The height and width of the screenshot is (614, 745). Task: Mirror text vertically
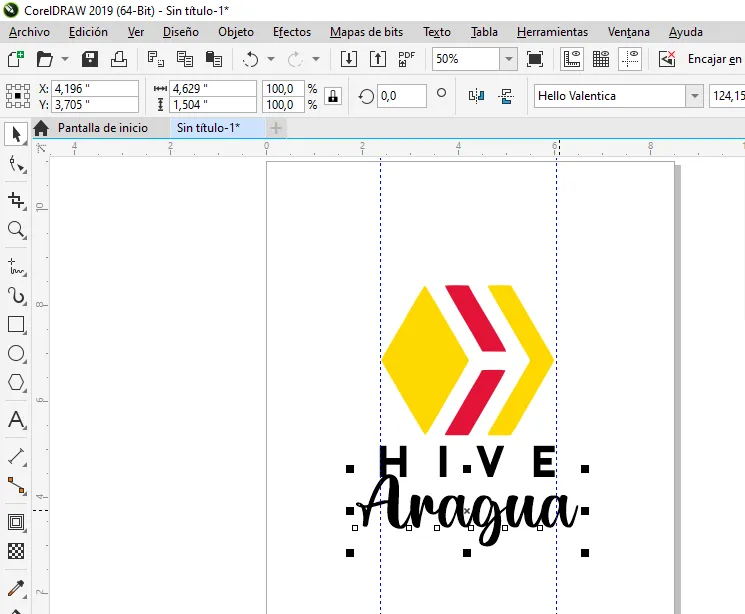(506, 96)
